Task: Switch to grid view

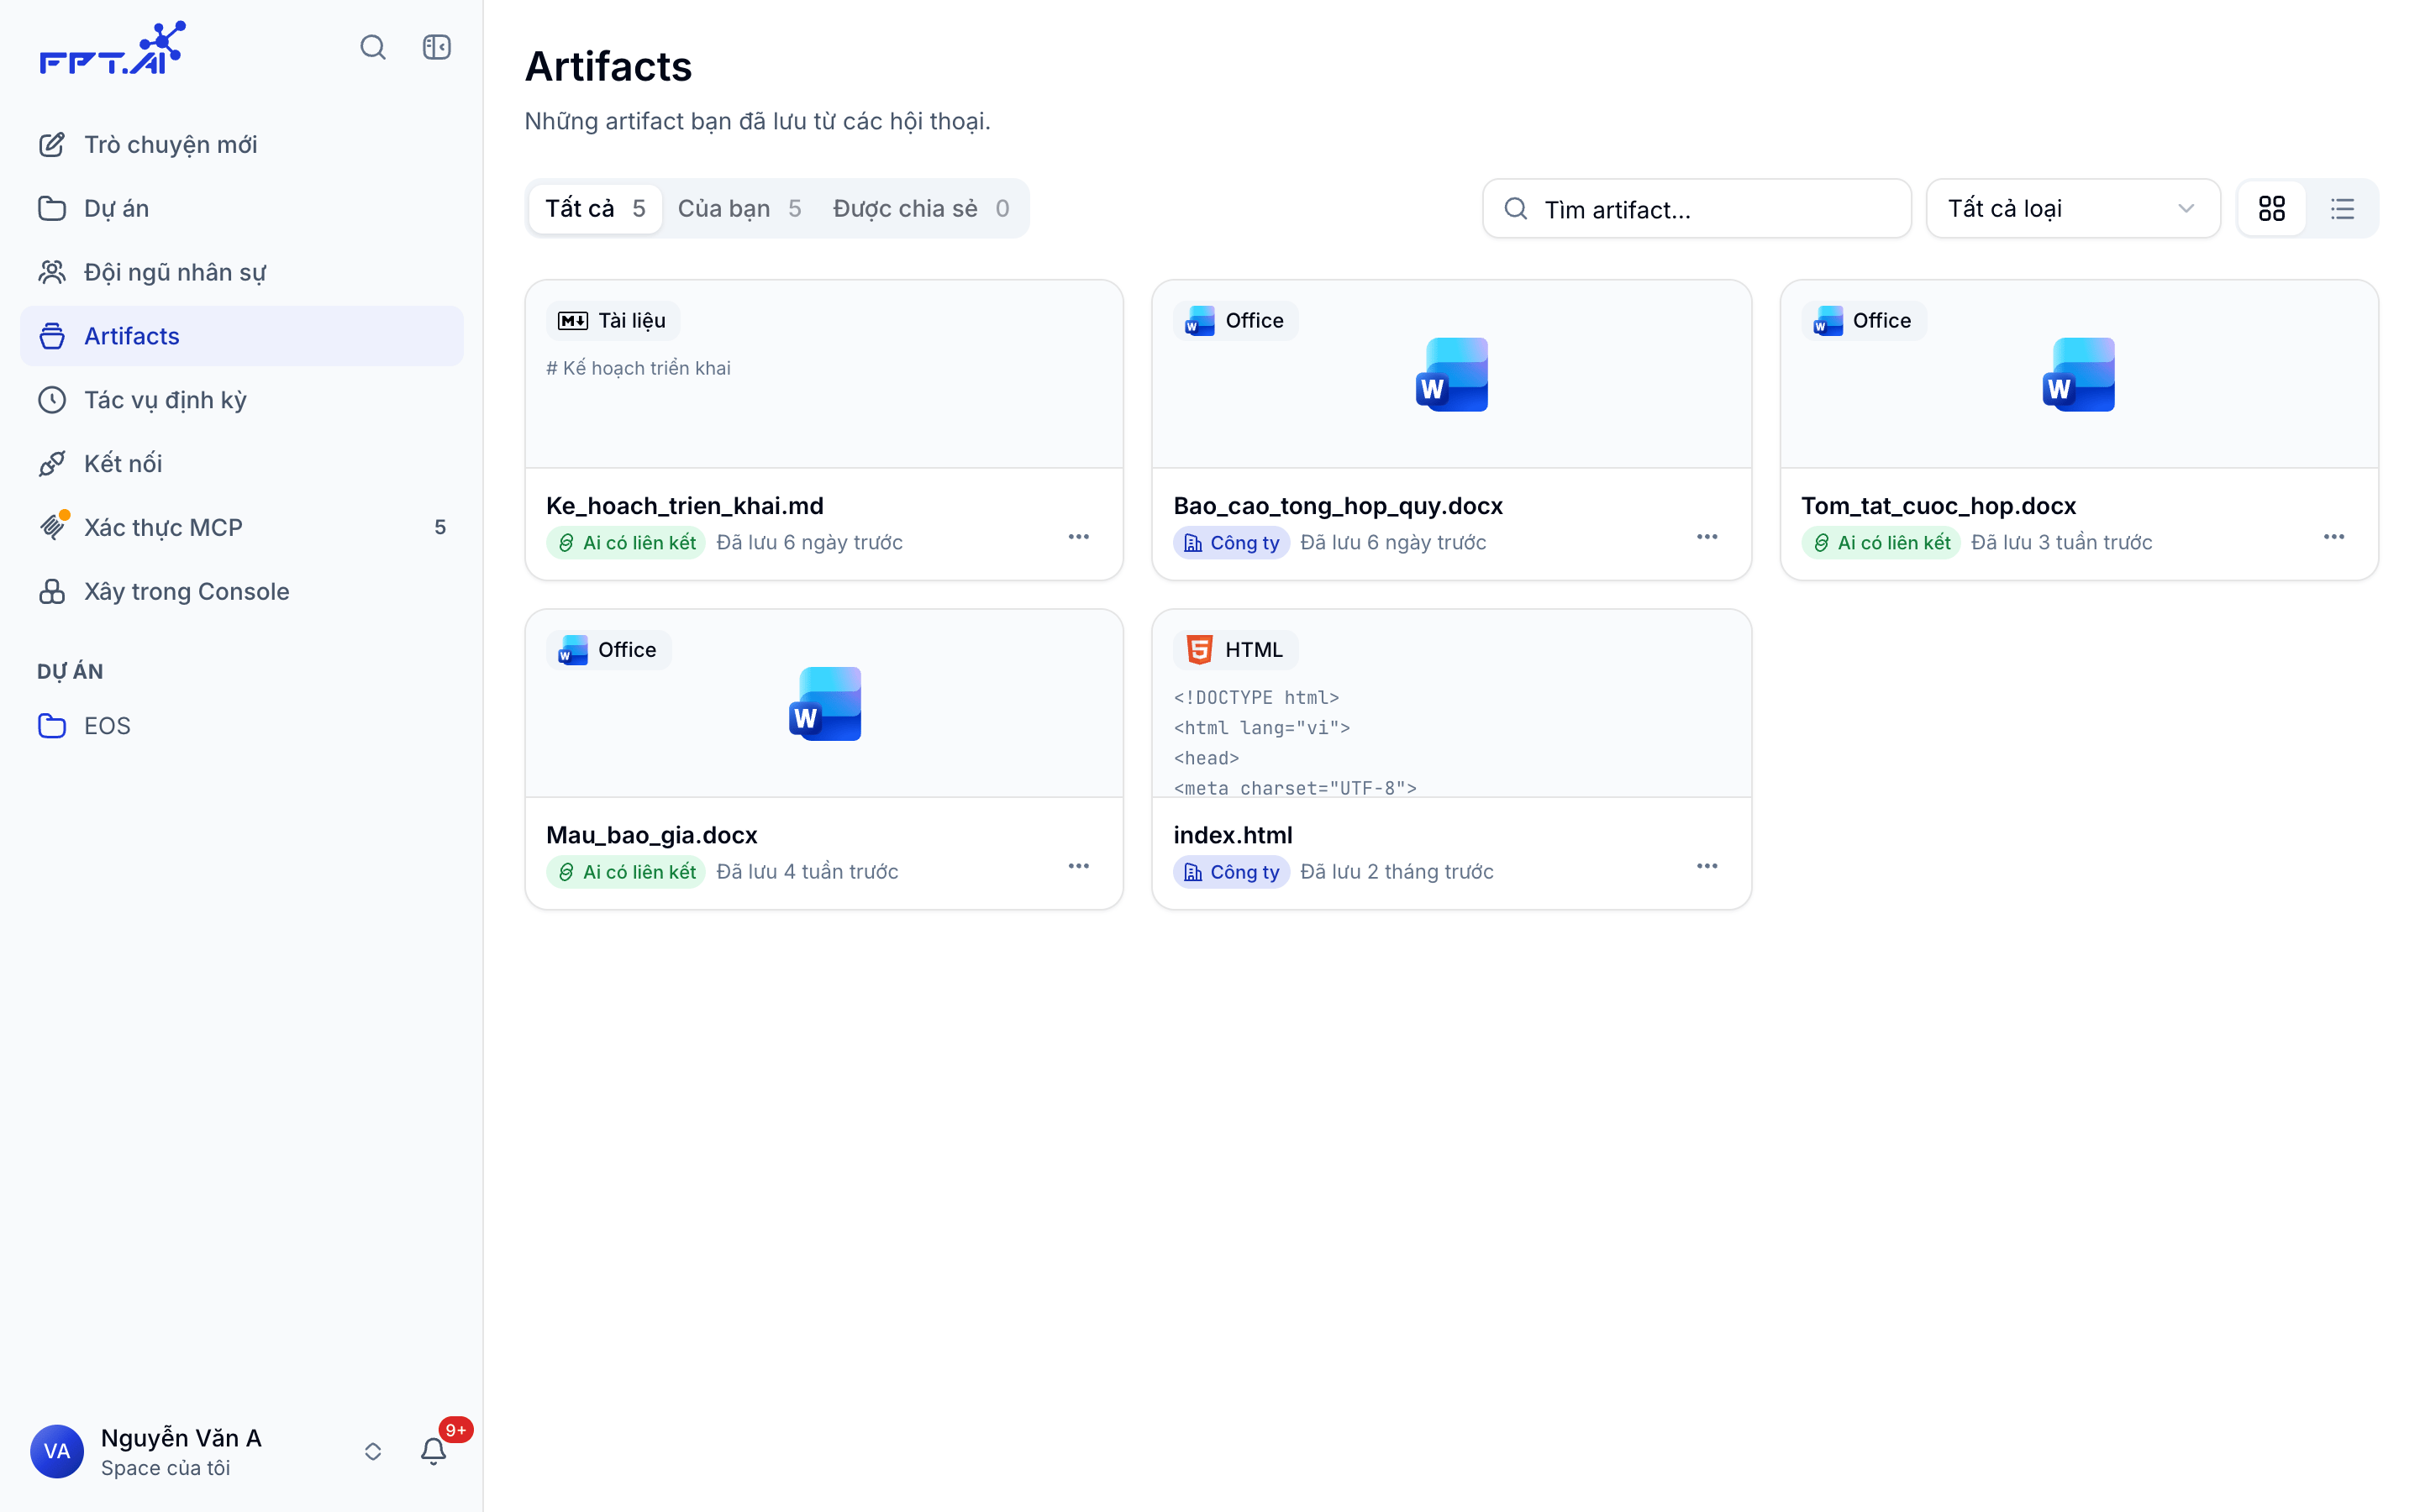Action: tap(2272, 208)
